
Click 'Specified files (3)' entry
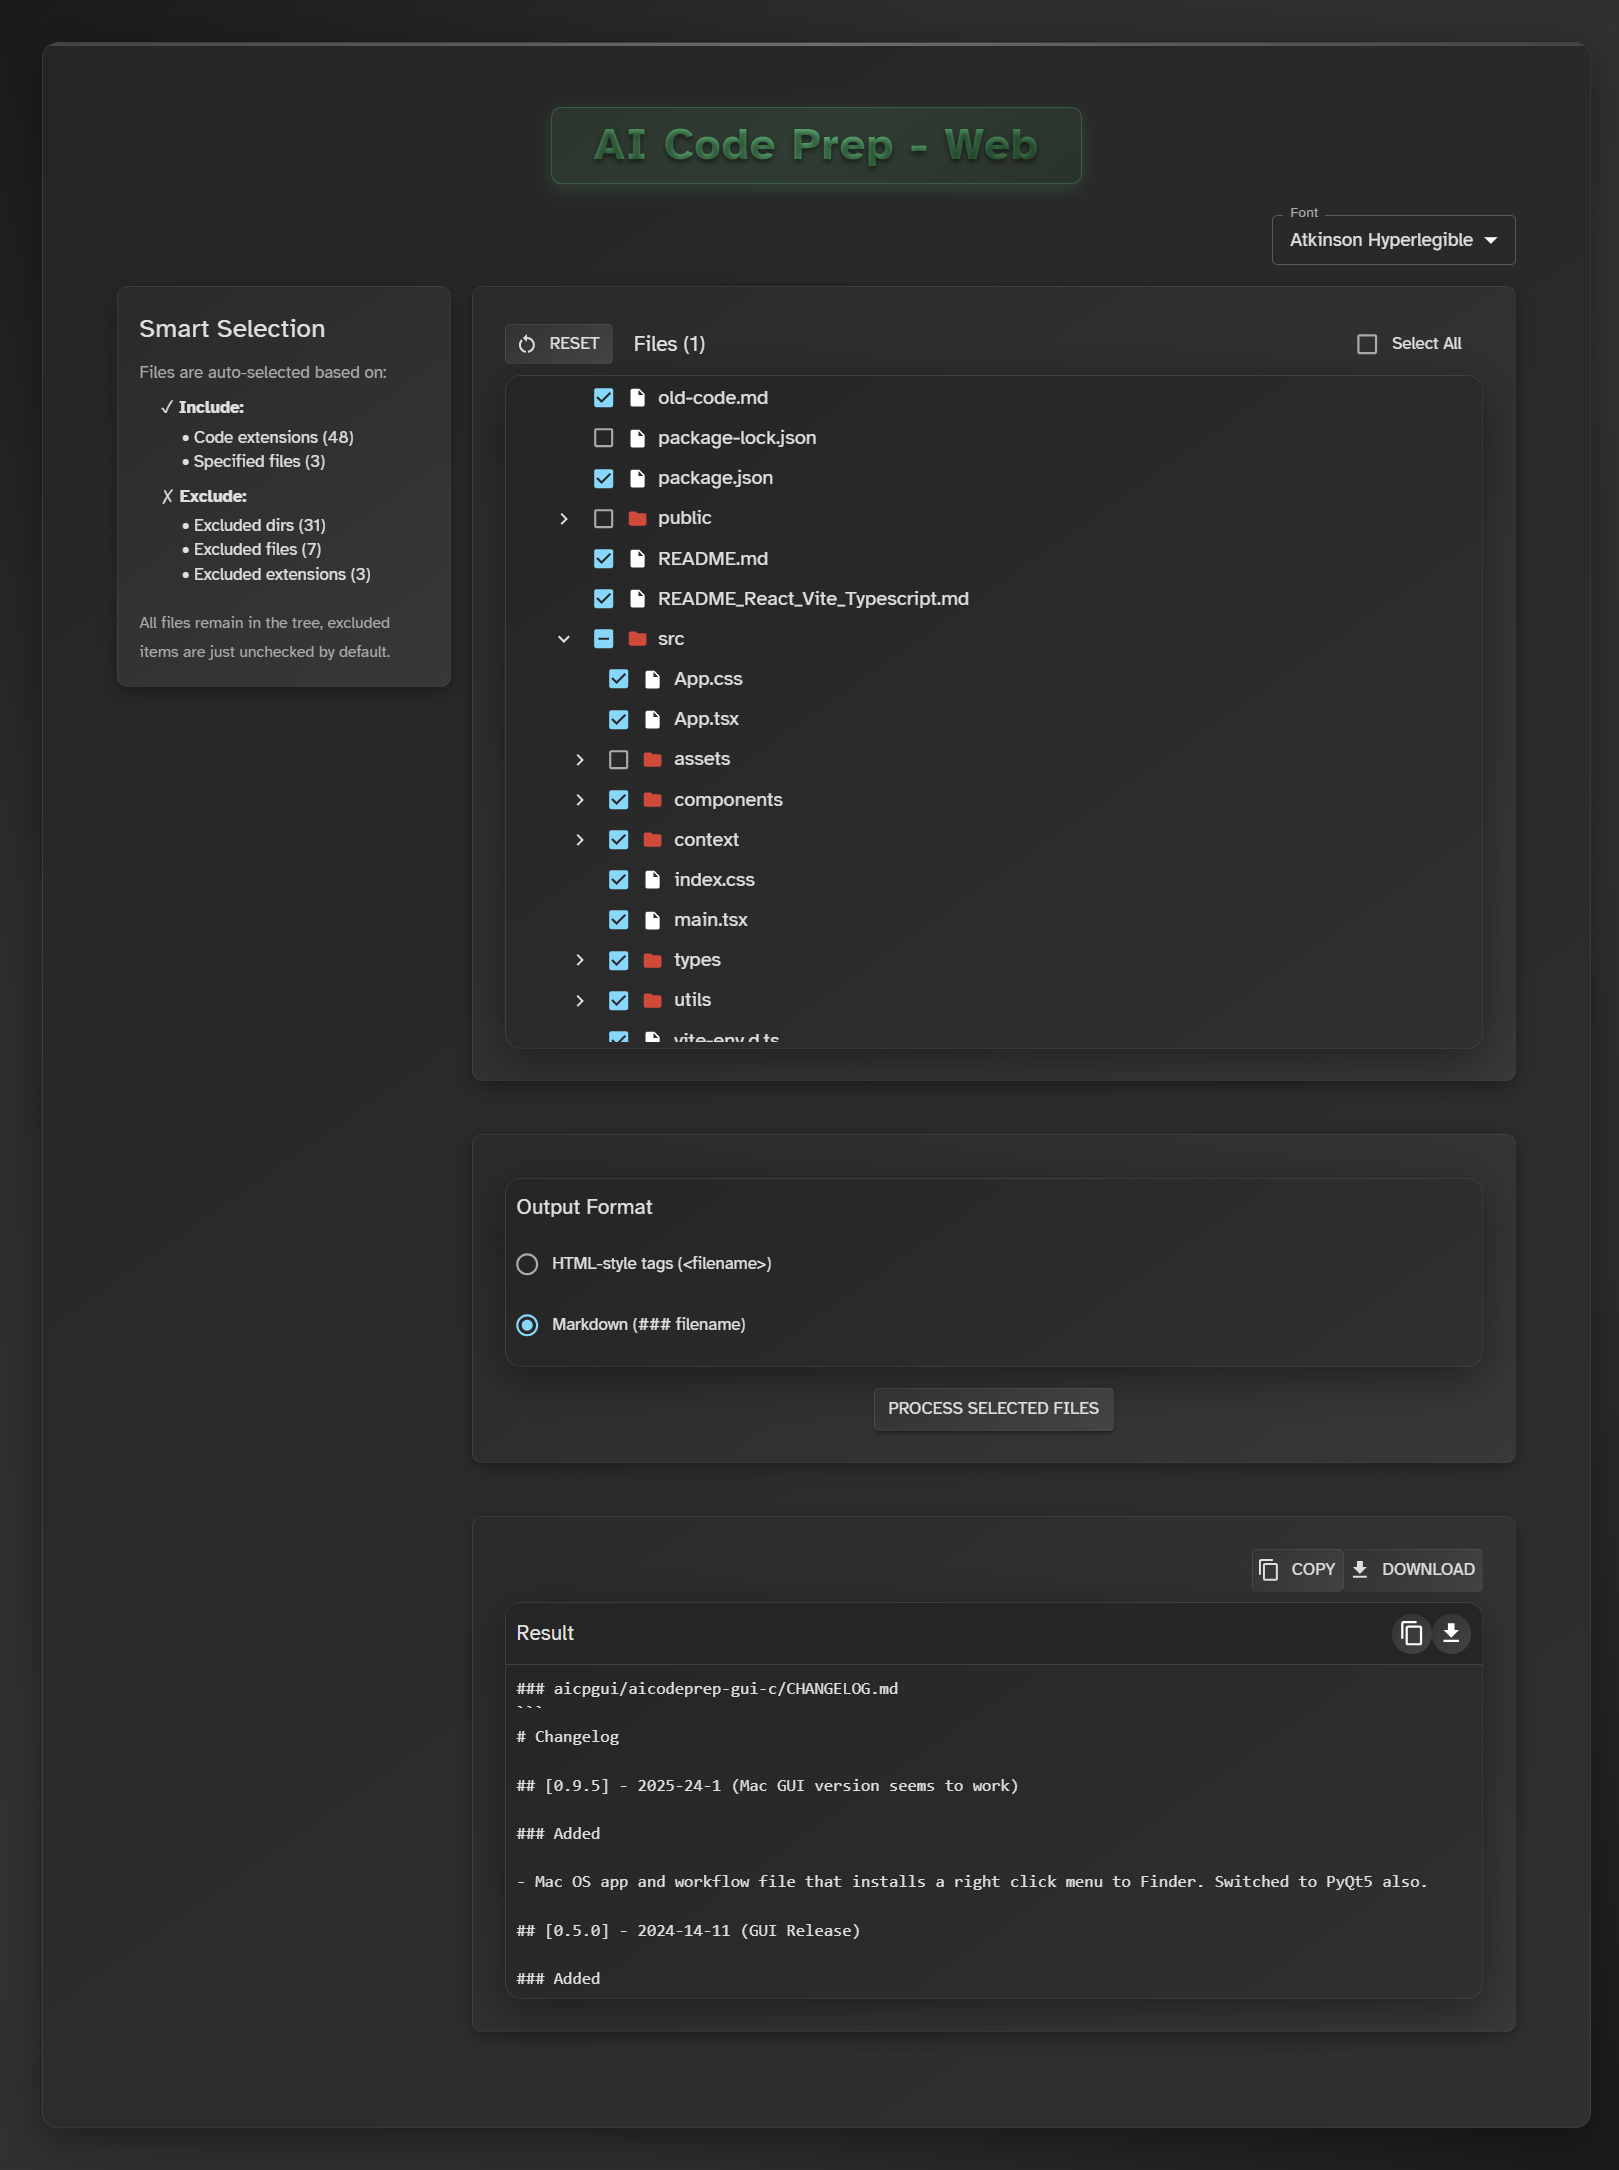pyautogui.click(x=259, y=461)
